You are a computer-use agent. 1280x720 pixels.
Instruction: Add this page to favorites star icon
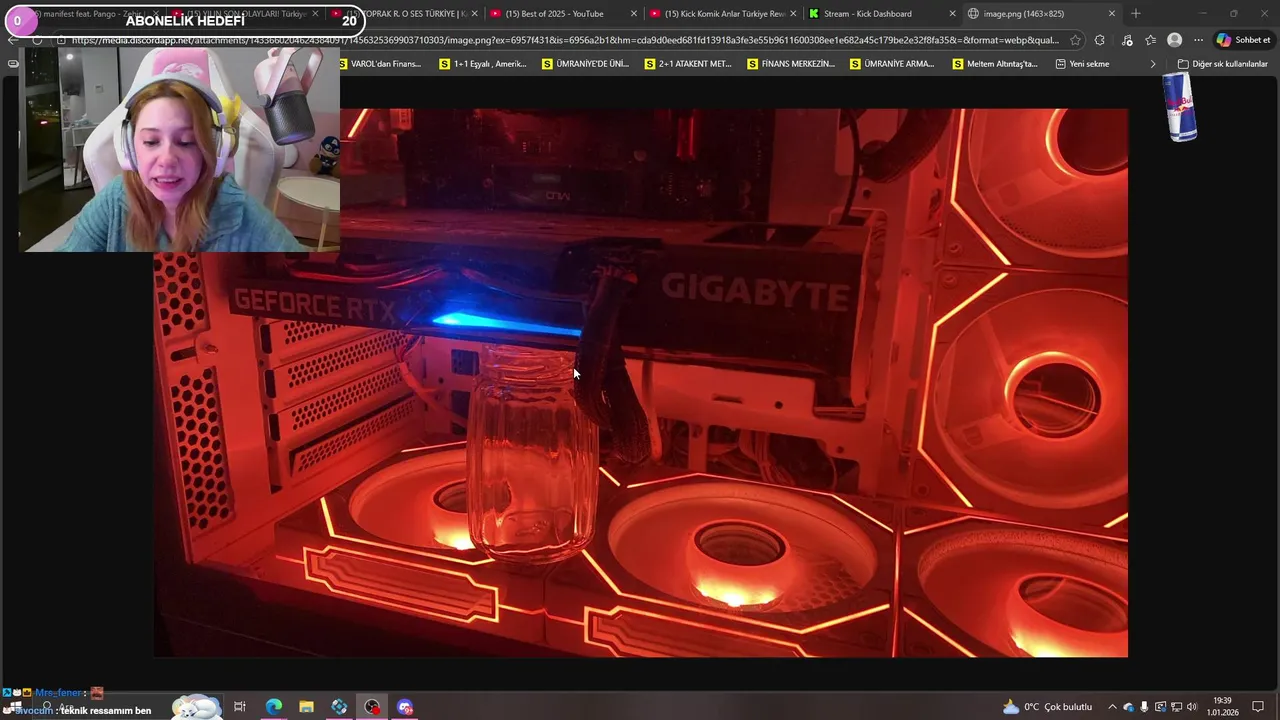(1075, 40)
